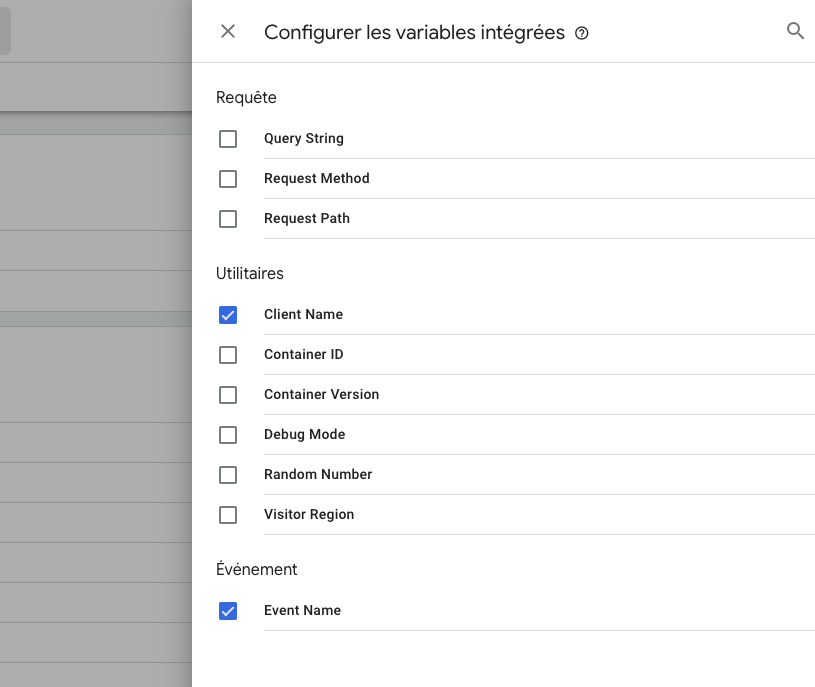Click the dimmed background area beside panel

[96, 364]
